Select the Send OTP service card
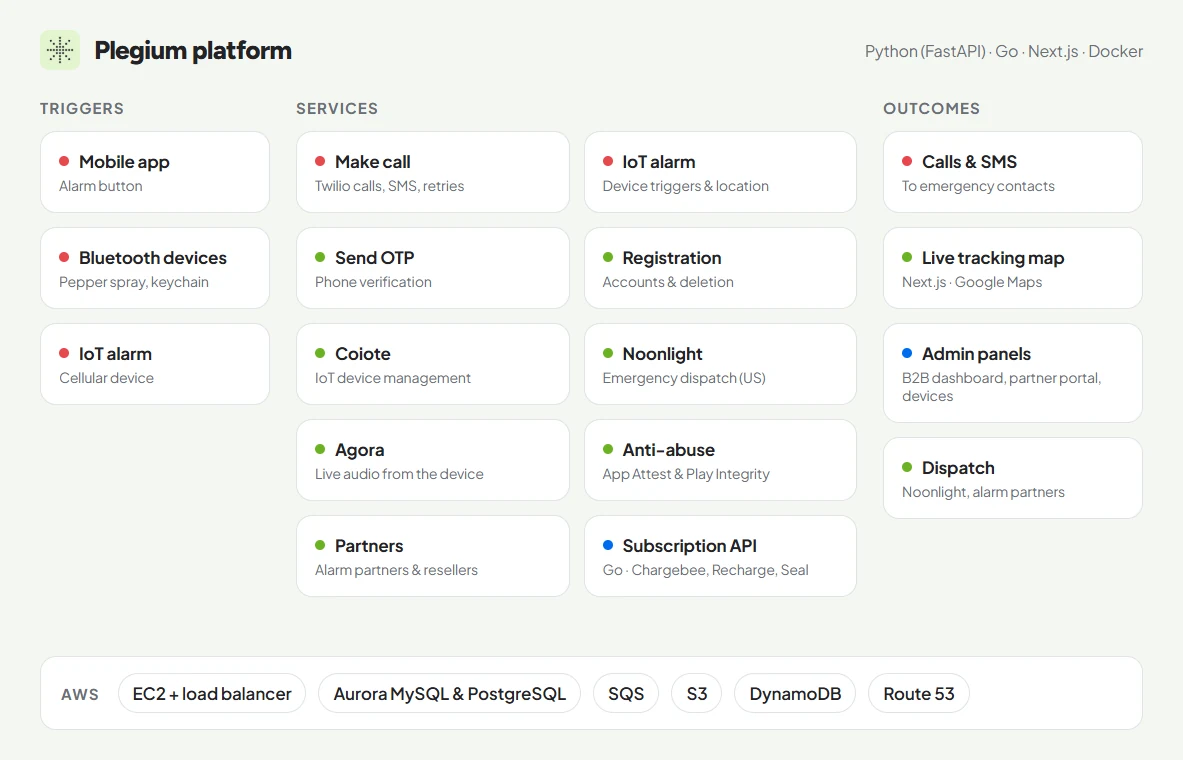 [x=433, y=268]
